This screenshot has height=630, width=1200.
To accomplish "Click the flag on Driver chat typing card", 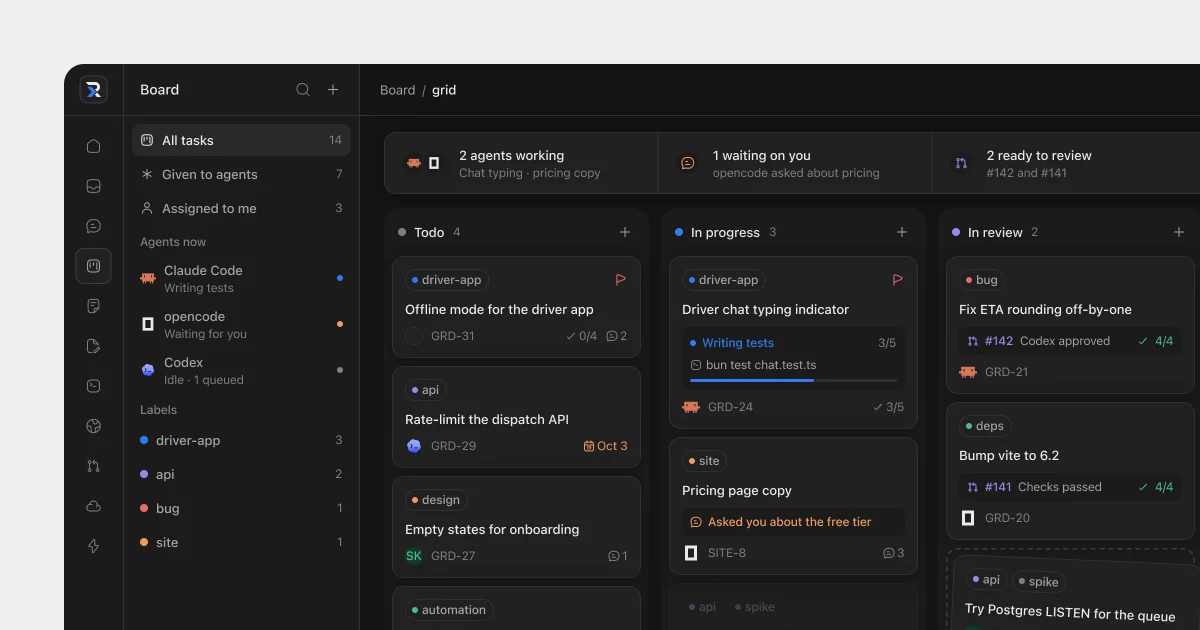I will click(898, 280).
